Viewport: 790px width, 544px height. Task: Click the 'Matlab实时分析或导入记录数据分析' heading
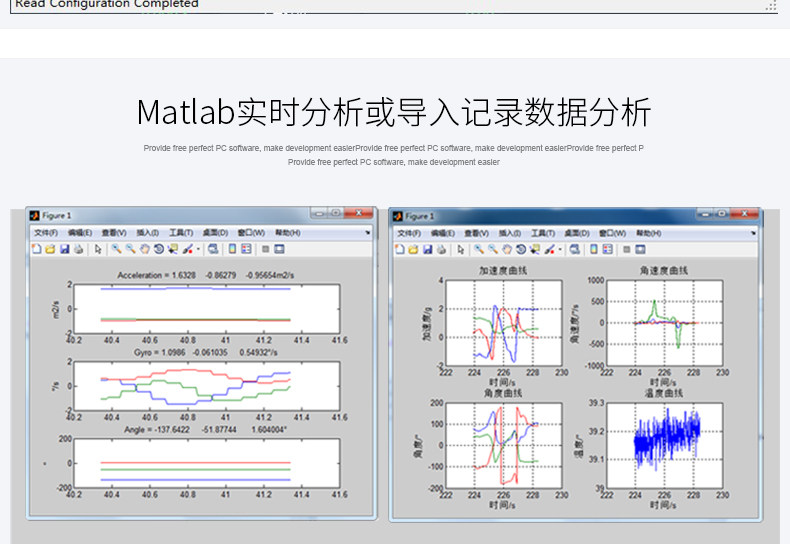[394, 112]
